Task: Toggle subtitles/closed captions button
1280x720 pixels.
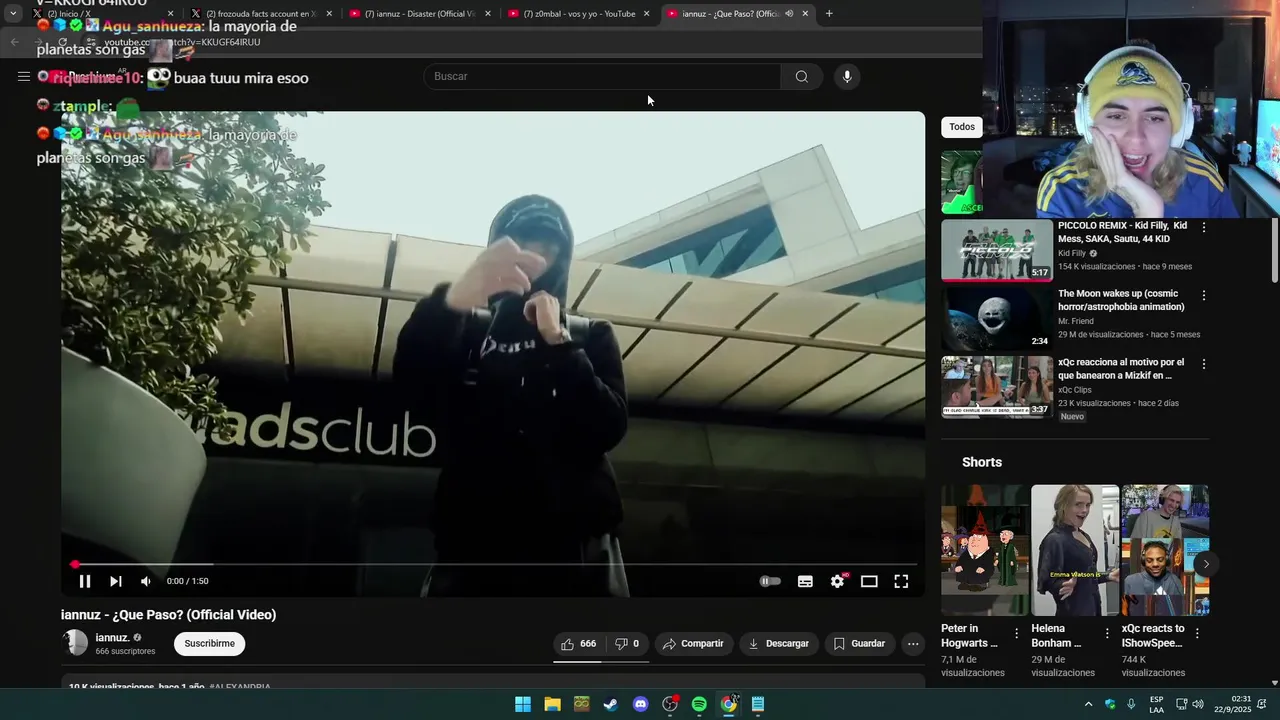Action: [805, 581]
